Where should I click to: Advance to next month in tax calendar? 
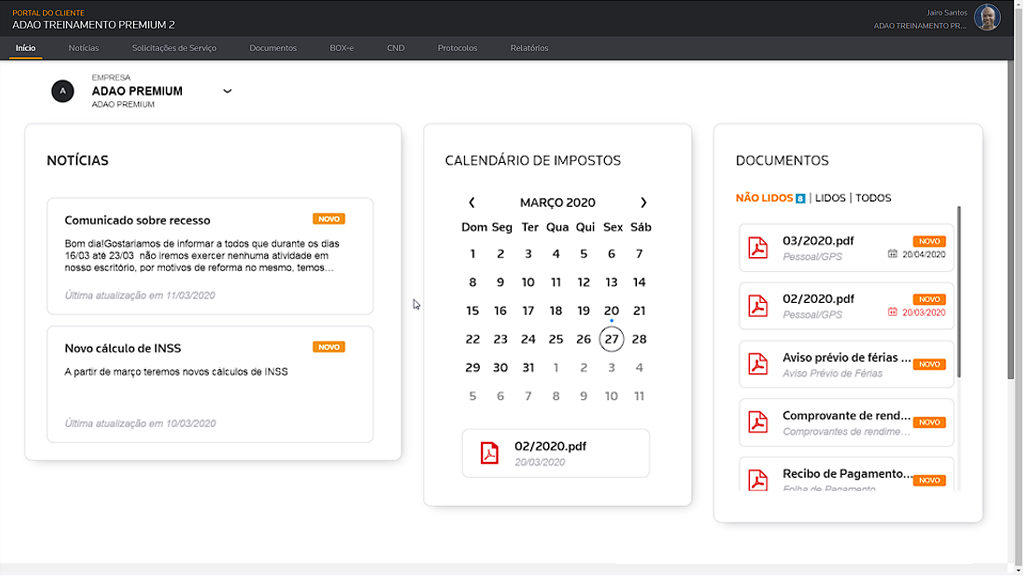click(643, 202)
